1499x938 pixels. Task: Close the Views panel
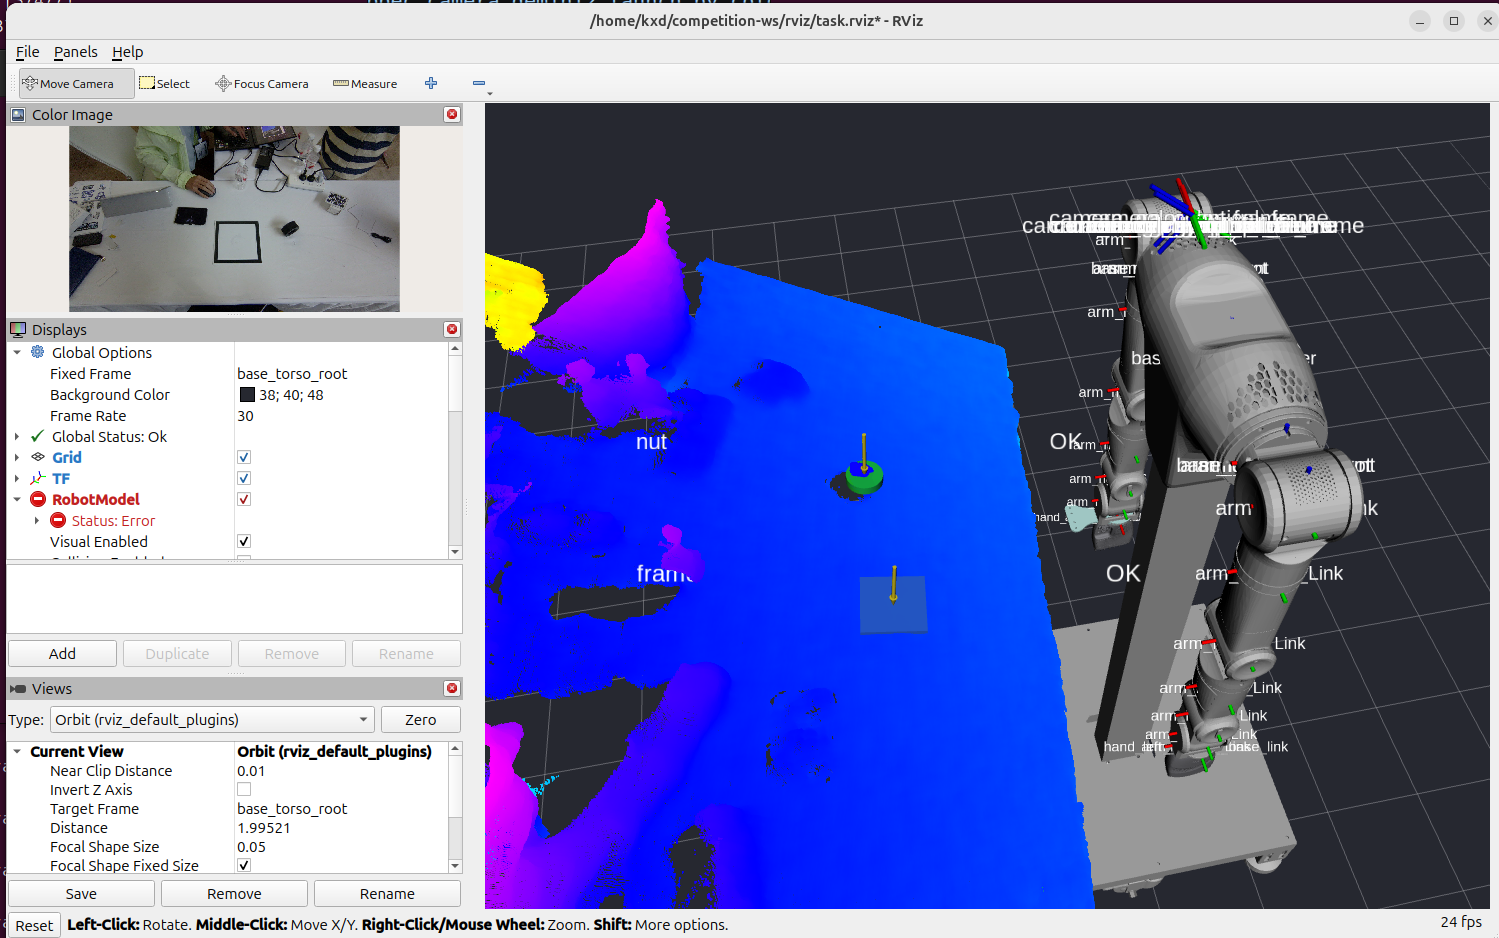coord(452,689)
